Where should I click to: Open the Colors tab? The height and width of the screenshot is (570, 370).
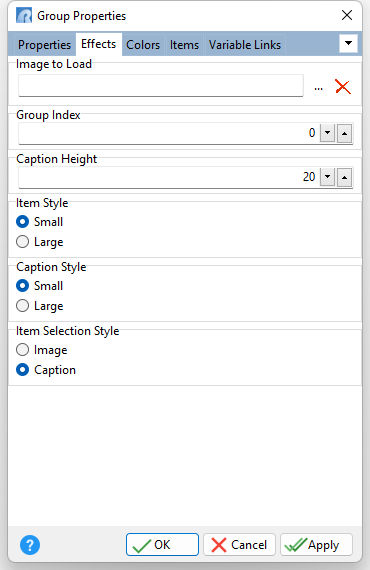pyautogui.click(x=143, y=45)
